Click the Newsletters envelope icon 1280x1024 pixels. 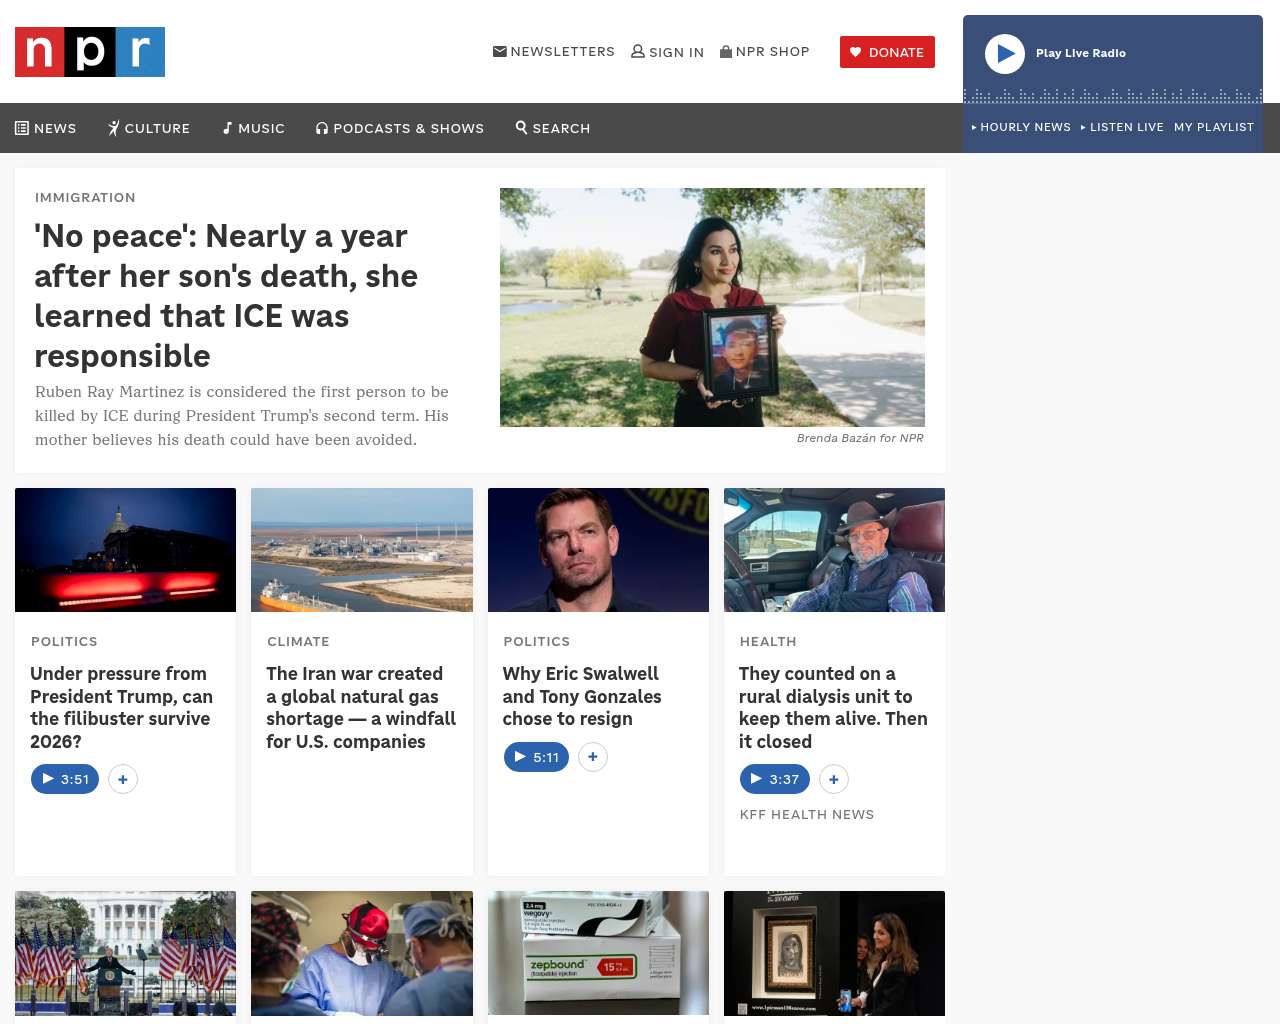coord(500,51)
